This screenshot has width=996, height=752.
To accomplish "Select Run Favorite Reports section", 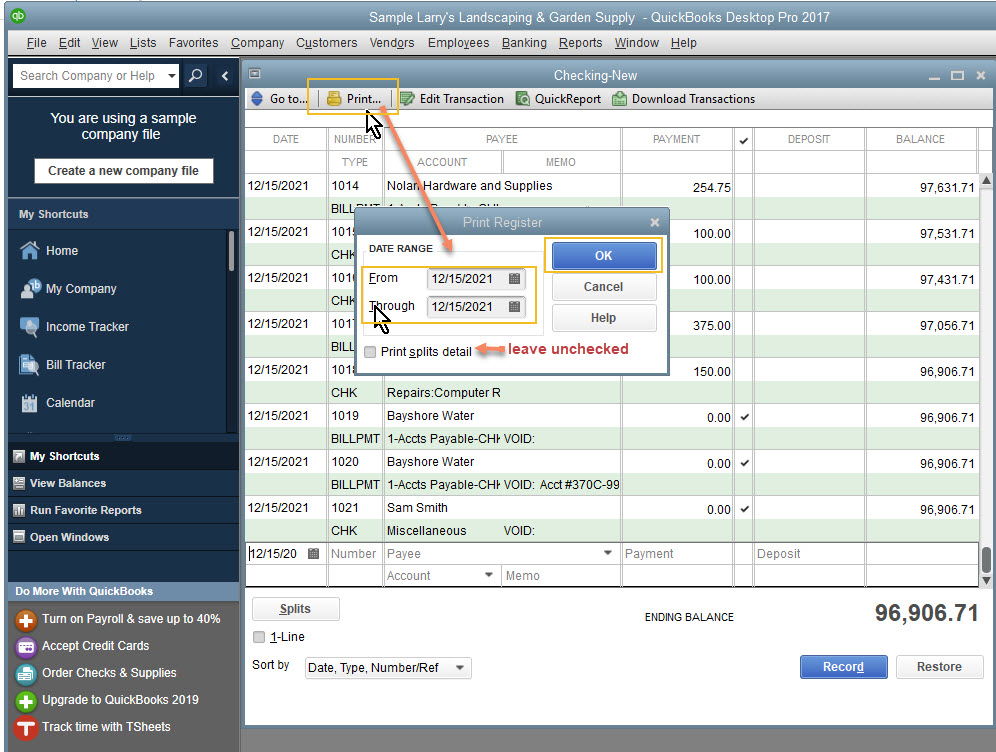I will tap(123, 510).
